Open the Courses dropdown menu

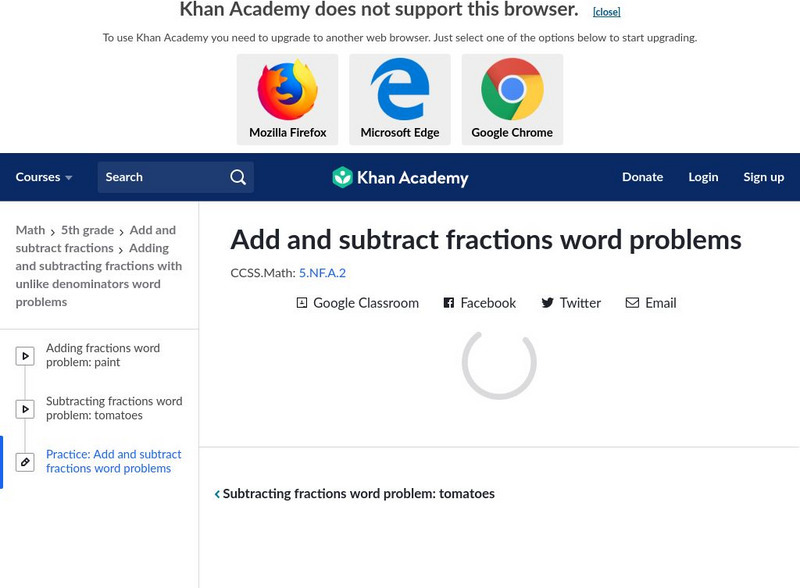coord(44,177)
